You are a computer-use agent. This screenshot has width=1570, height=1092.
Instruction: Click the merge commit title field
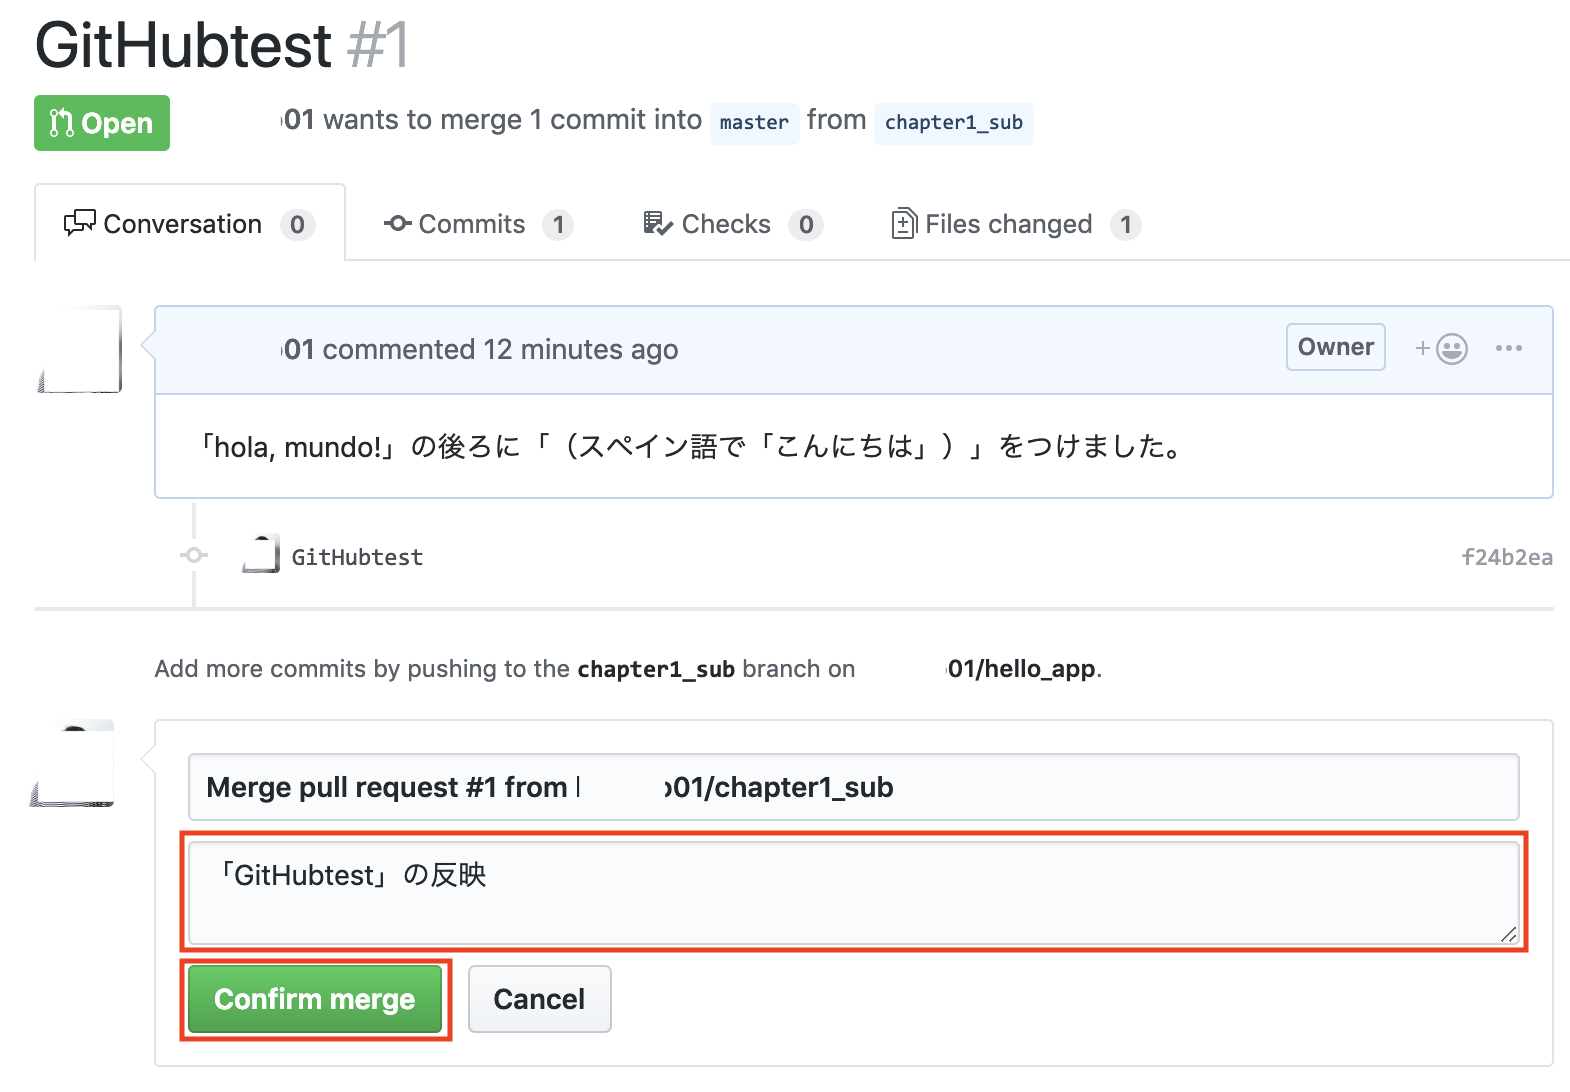click(x=853, y=787)
